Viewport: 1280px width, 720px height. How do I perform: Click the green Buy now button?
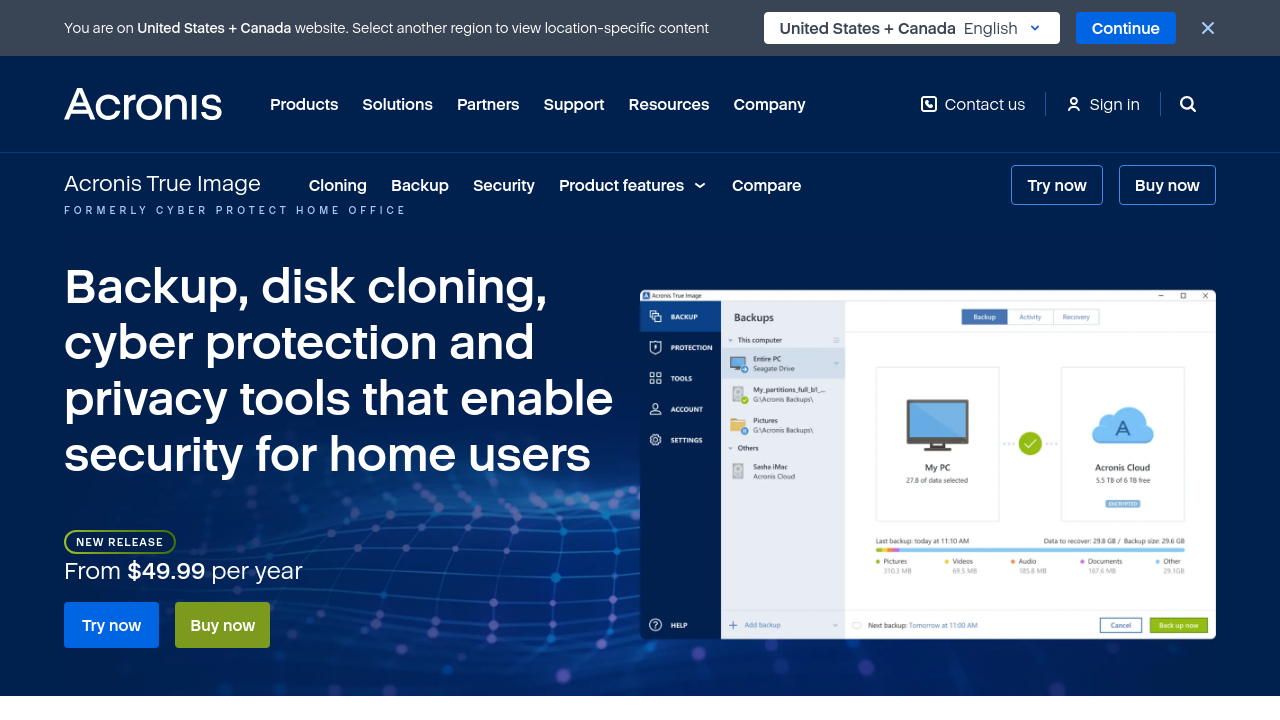[222, 625]
